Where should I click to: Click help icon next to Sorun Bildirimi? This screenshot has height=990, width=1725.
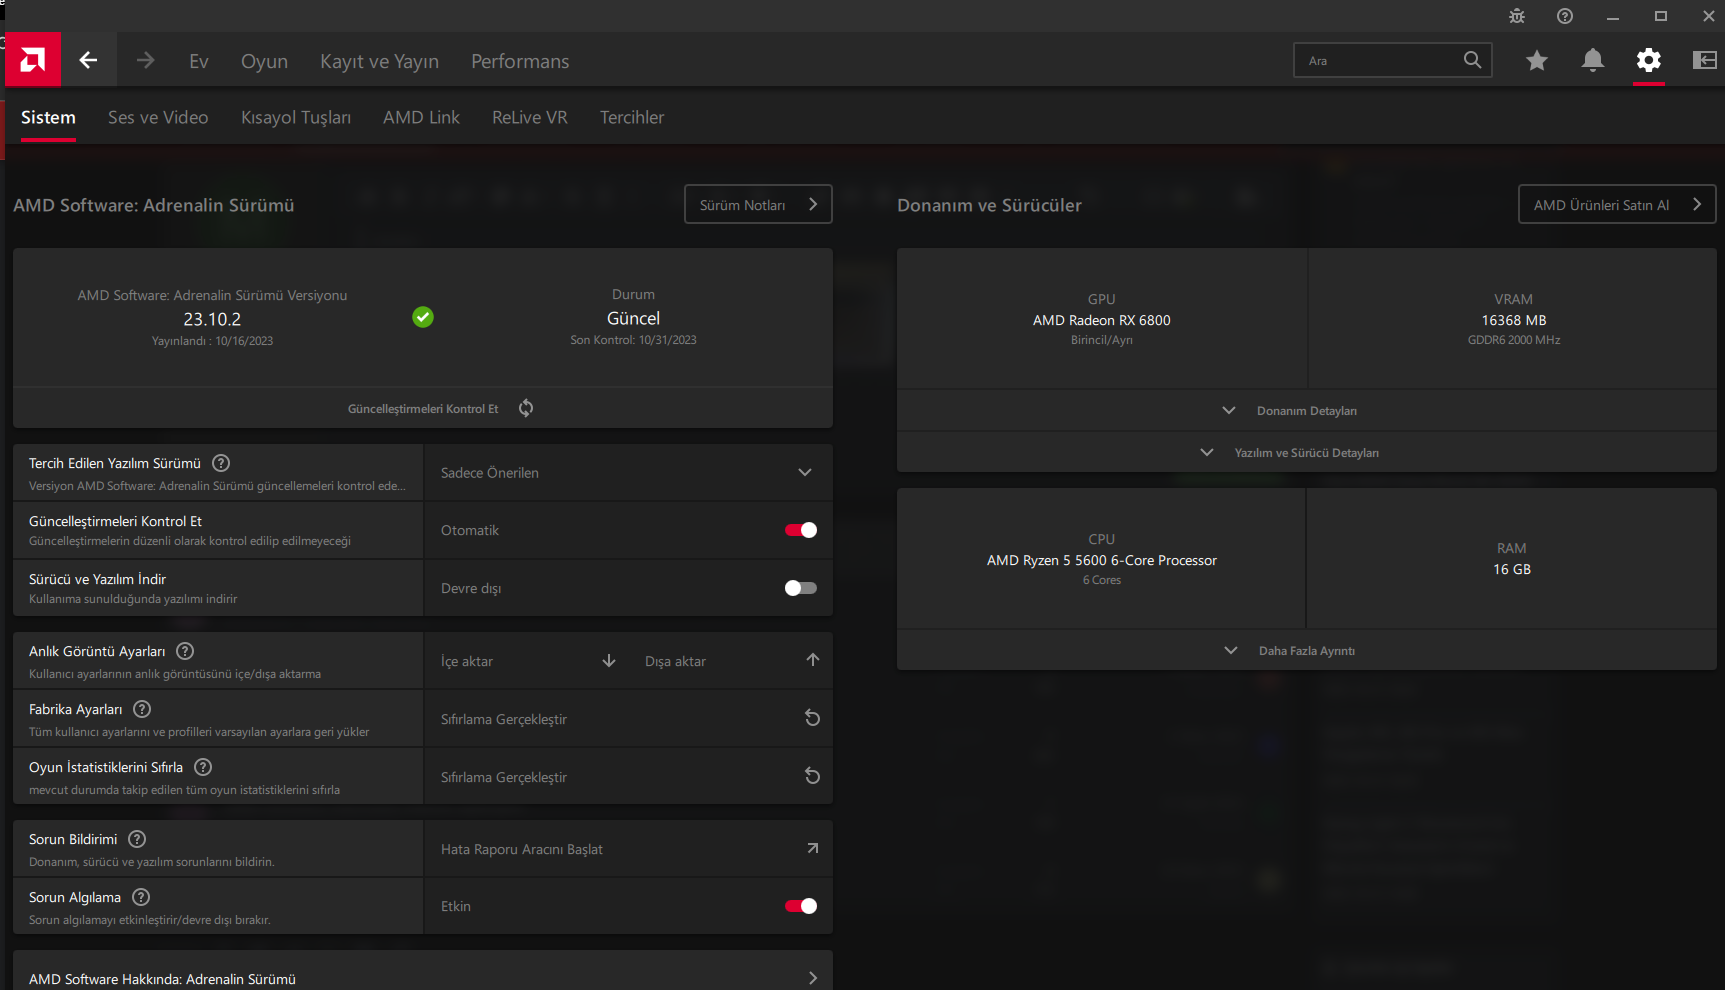pyautogui.click(x=138, y=839)
